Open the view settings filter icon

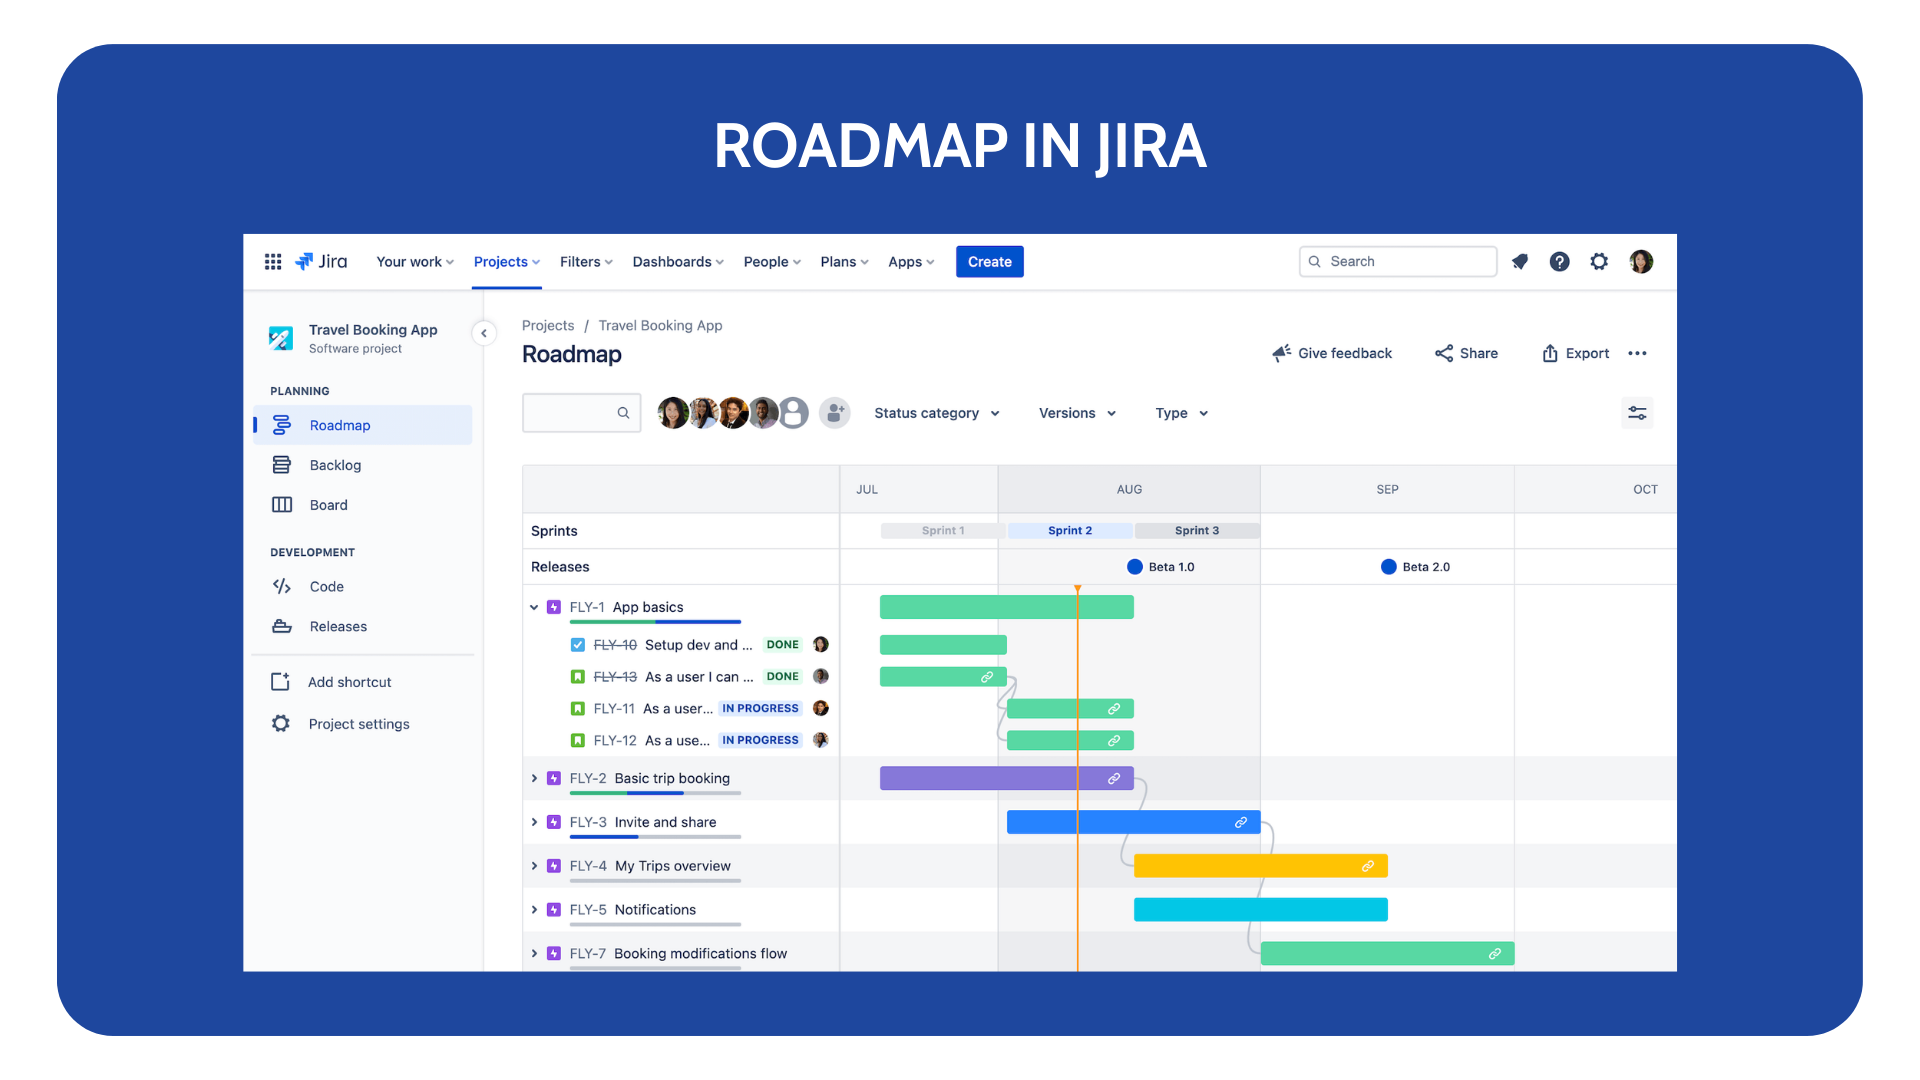coord(1637,412)
